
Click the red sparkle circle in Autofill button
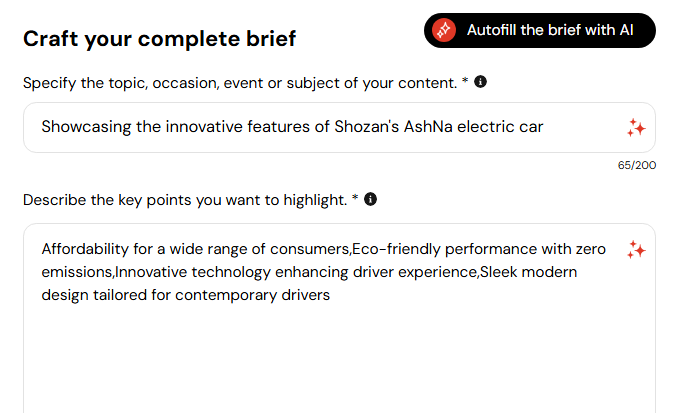(x=443, y=30)
